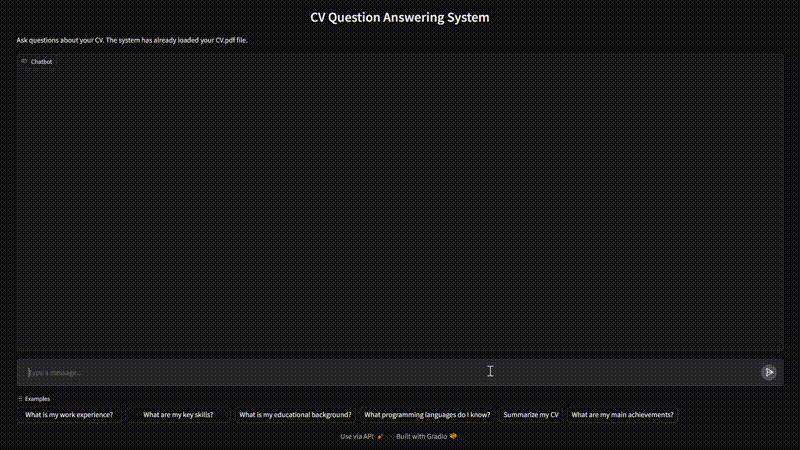The height and width of the screenshot is (450, 800).
Task: Select 'What is my work experience?' example
Action: click(x=69, y=414)
